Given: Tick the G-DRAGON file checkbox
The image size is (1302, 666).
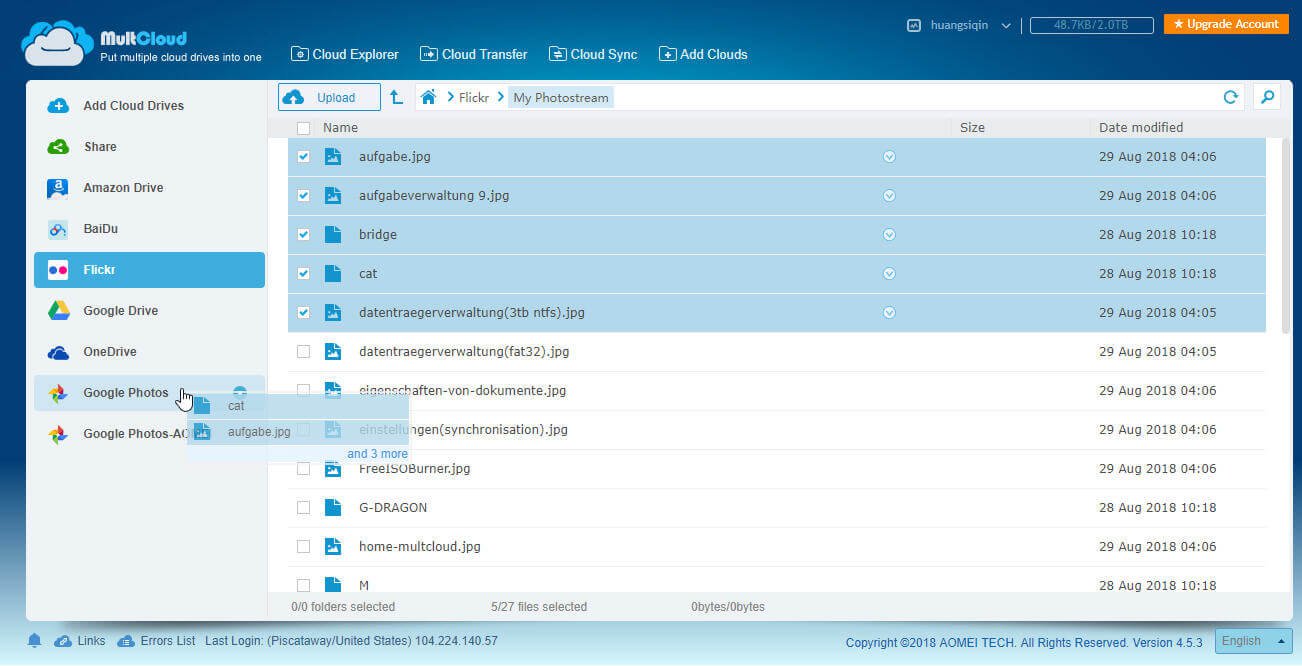Looking at the screenshot, I should click(303, 508).
